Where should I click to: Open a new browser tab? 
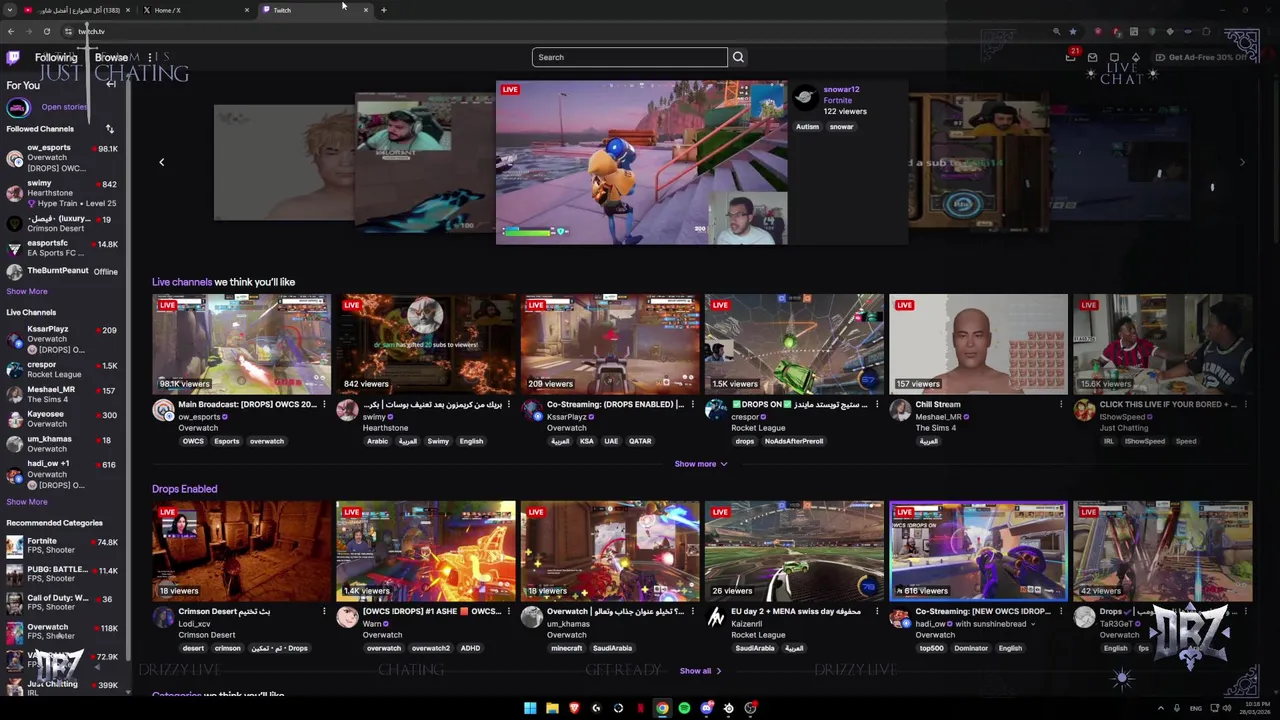[x=383, y=10]
